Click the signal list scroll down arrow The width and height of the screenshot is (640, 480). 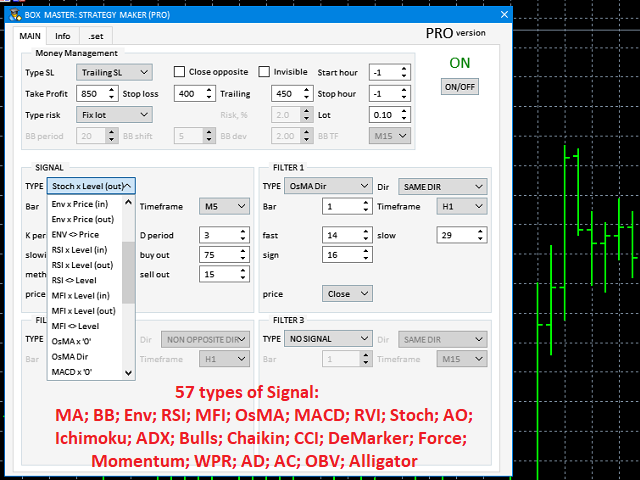(129, 373)
